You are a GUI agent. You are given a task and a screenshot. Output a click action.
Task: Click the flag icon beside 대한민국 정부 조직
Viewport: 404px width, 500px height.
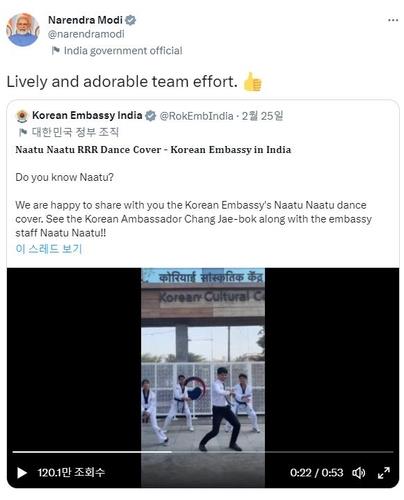[x=23, y=132]
